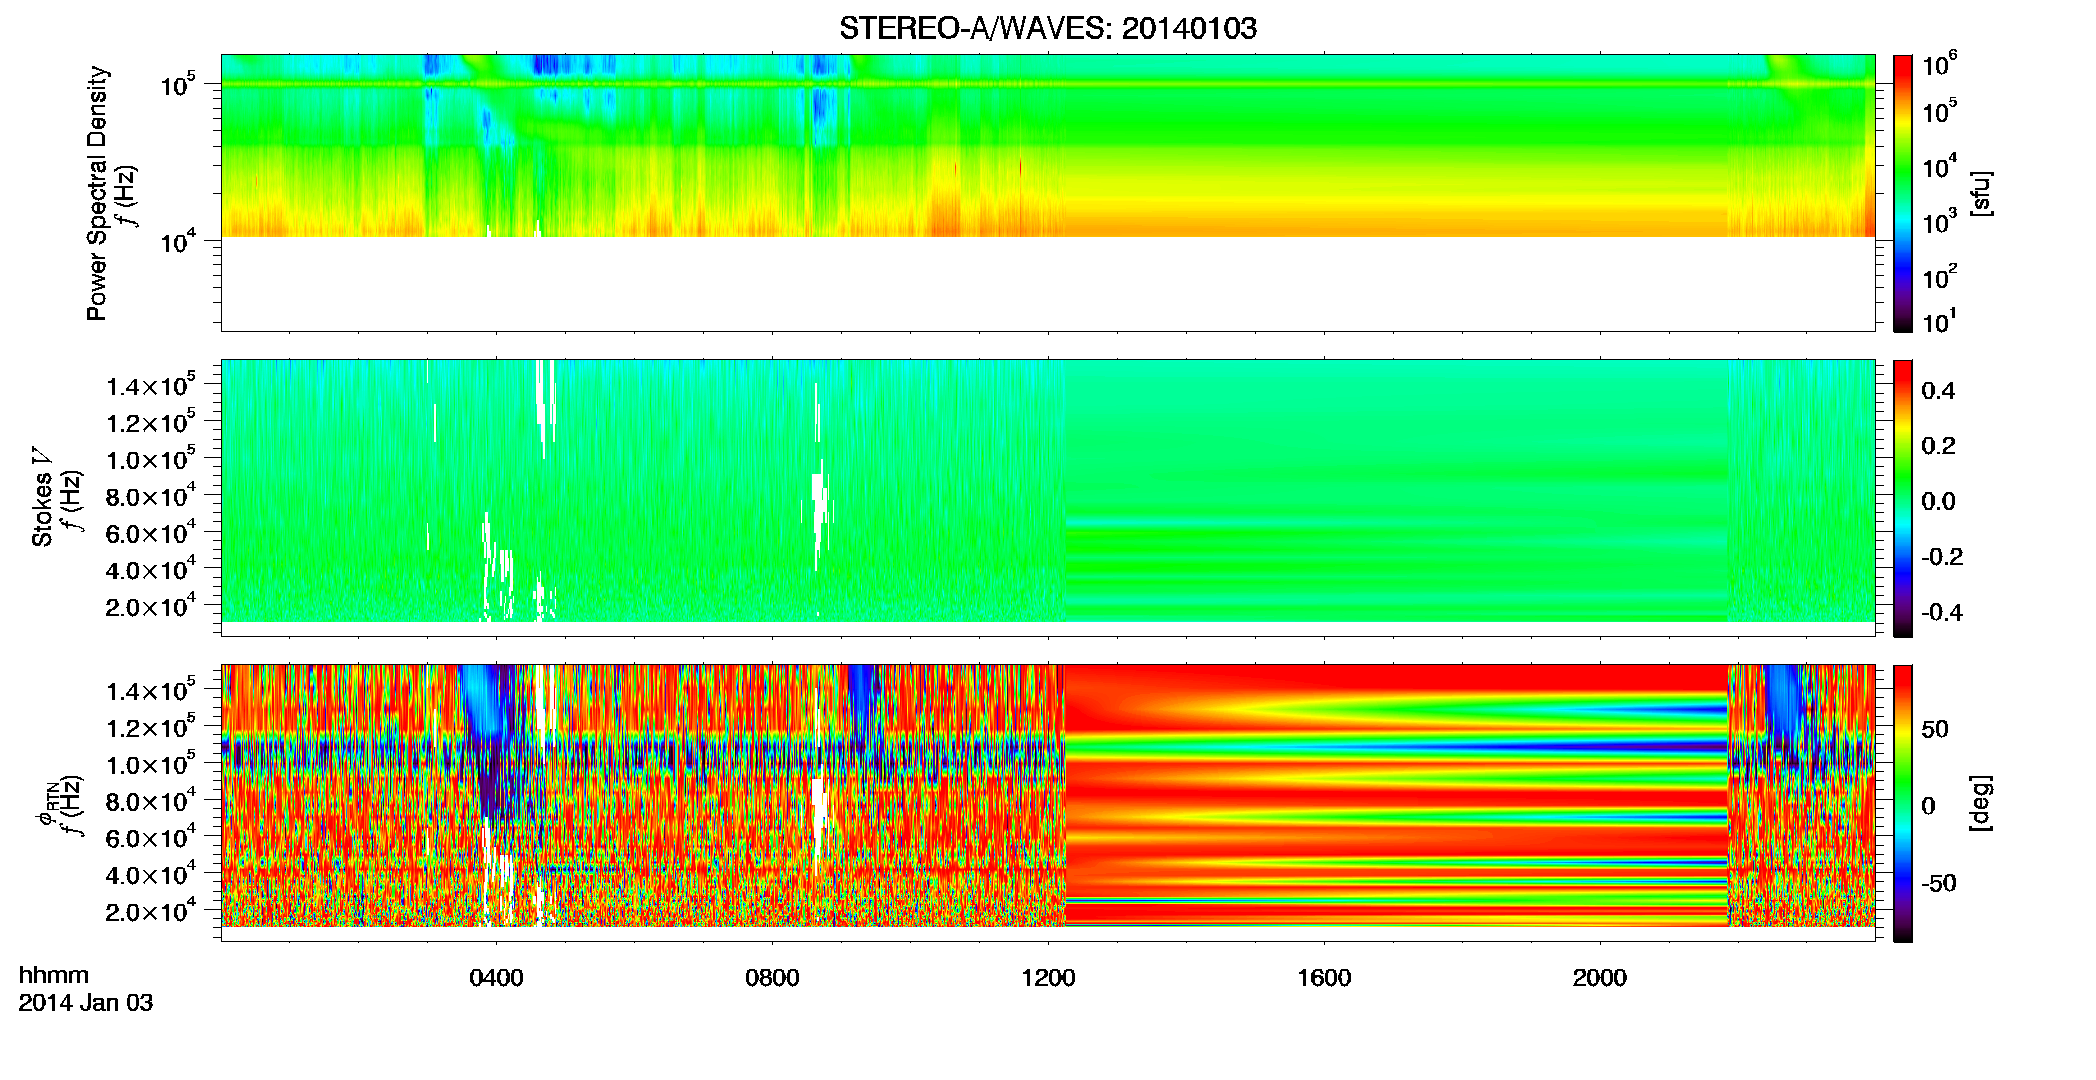Click the 0800 time tick label

point(772,978)
